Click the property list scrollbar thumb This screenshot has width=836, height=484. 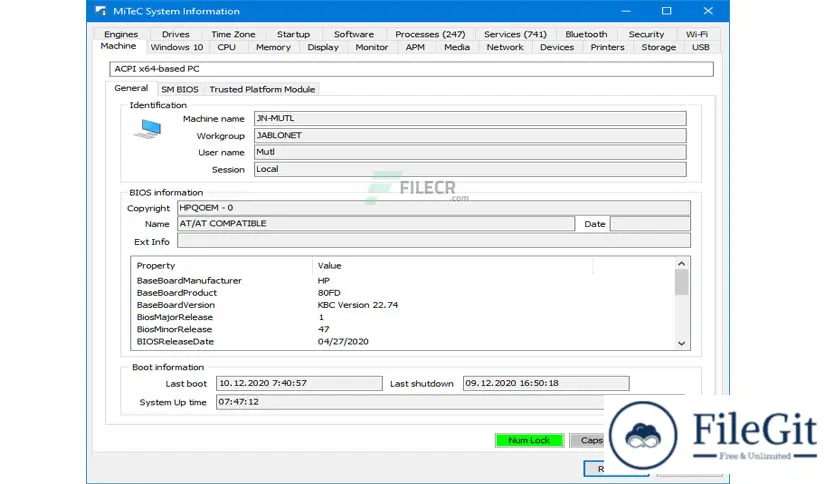pos(681,282)
